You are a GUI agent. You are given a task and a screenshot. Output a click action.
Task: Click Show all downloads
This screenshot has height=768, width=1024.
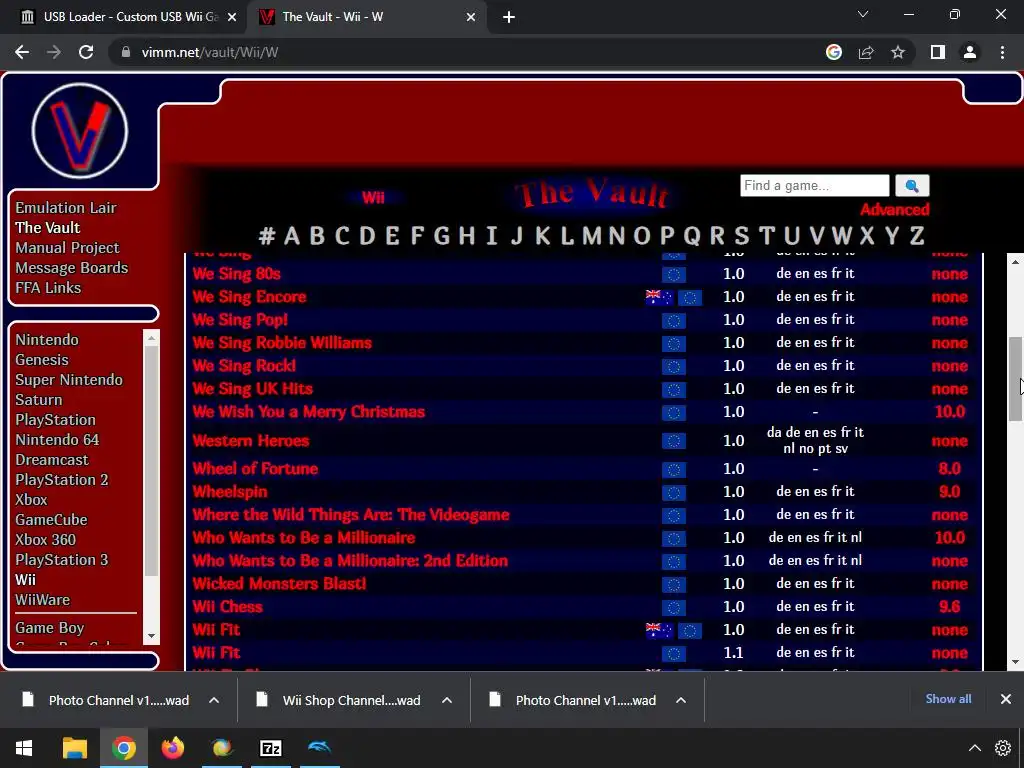[x=948, y=699]
